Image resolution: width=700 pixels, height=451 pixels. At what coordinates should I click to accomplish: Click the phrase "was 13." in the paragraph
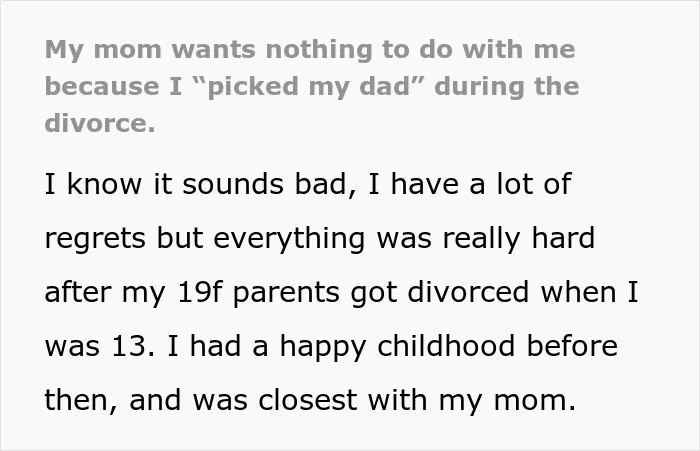point(100,346)
